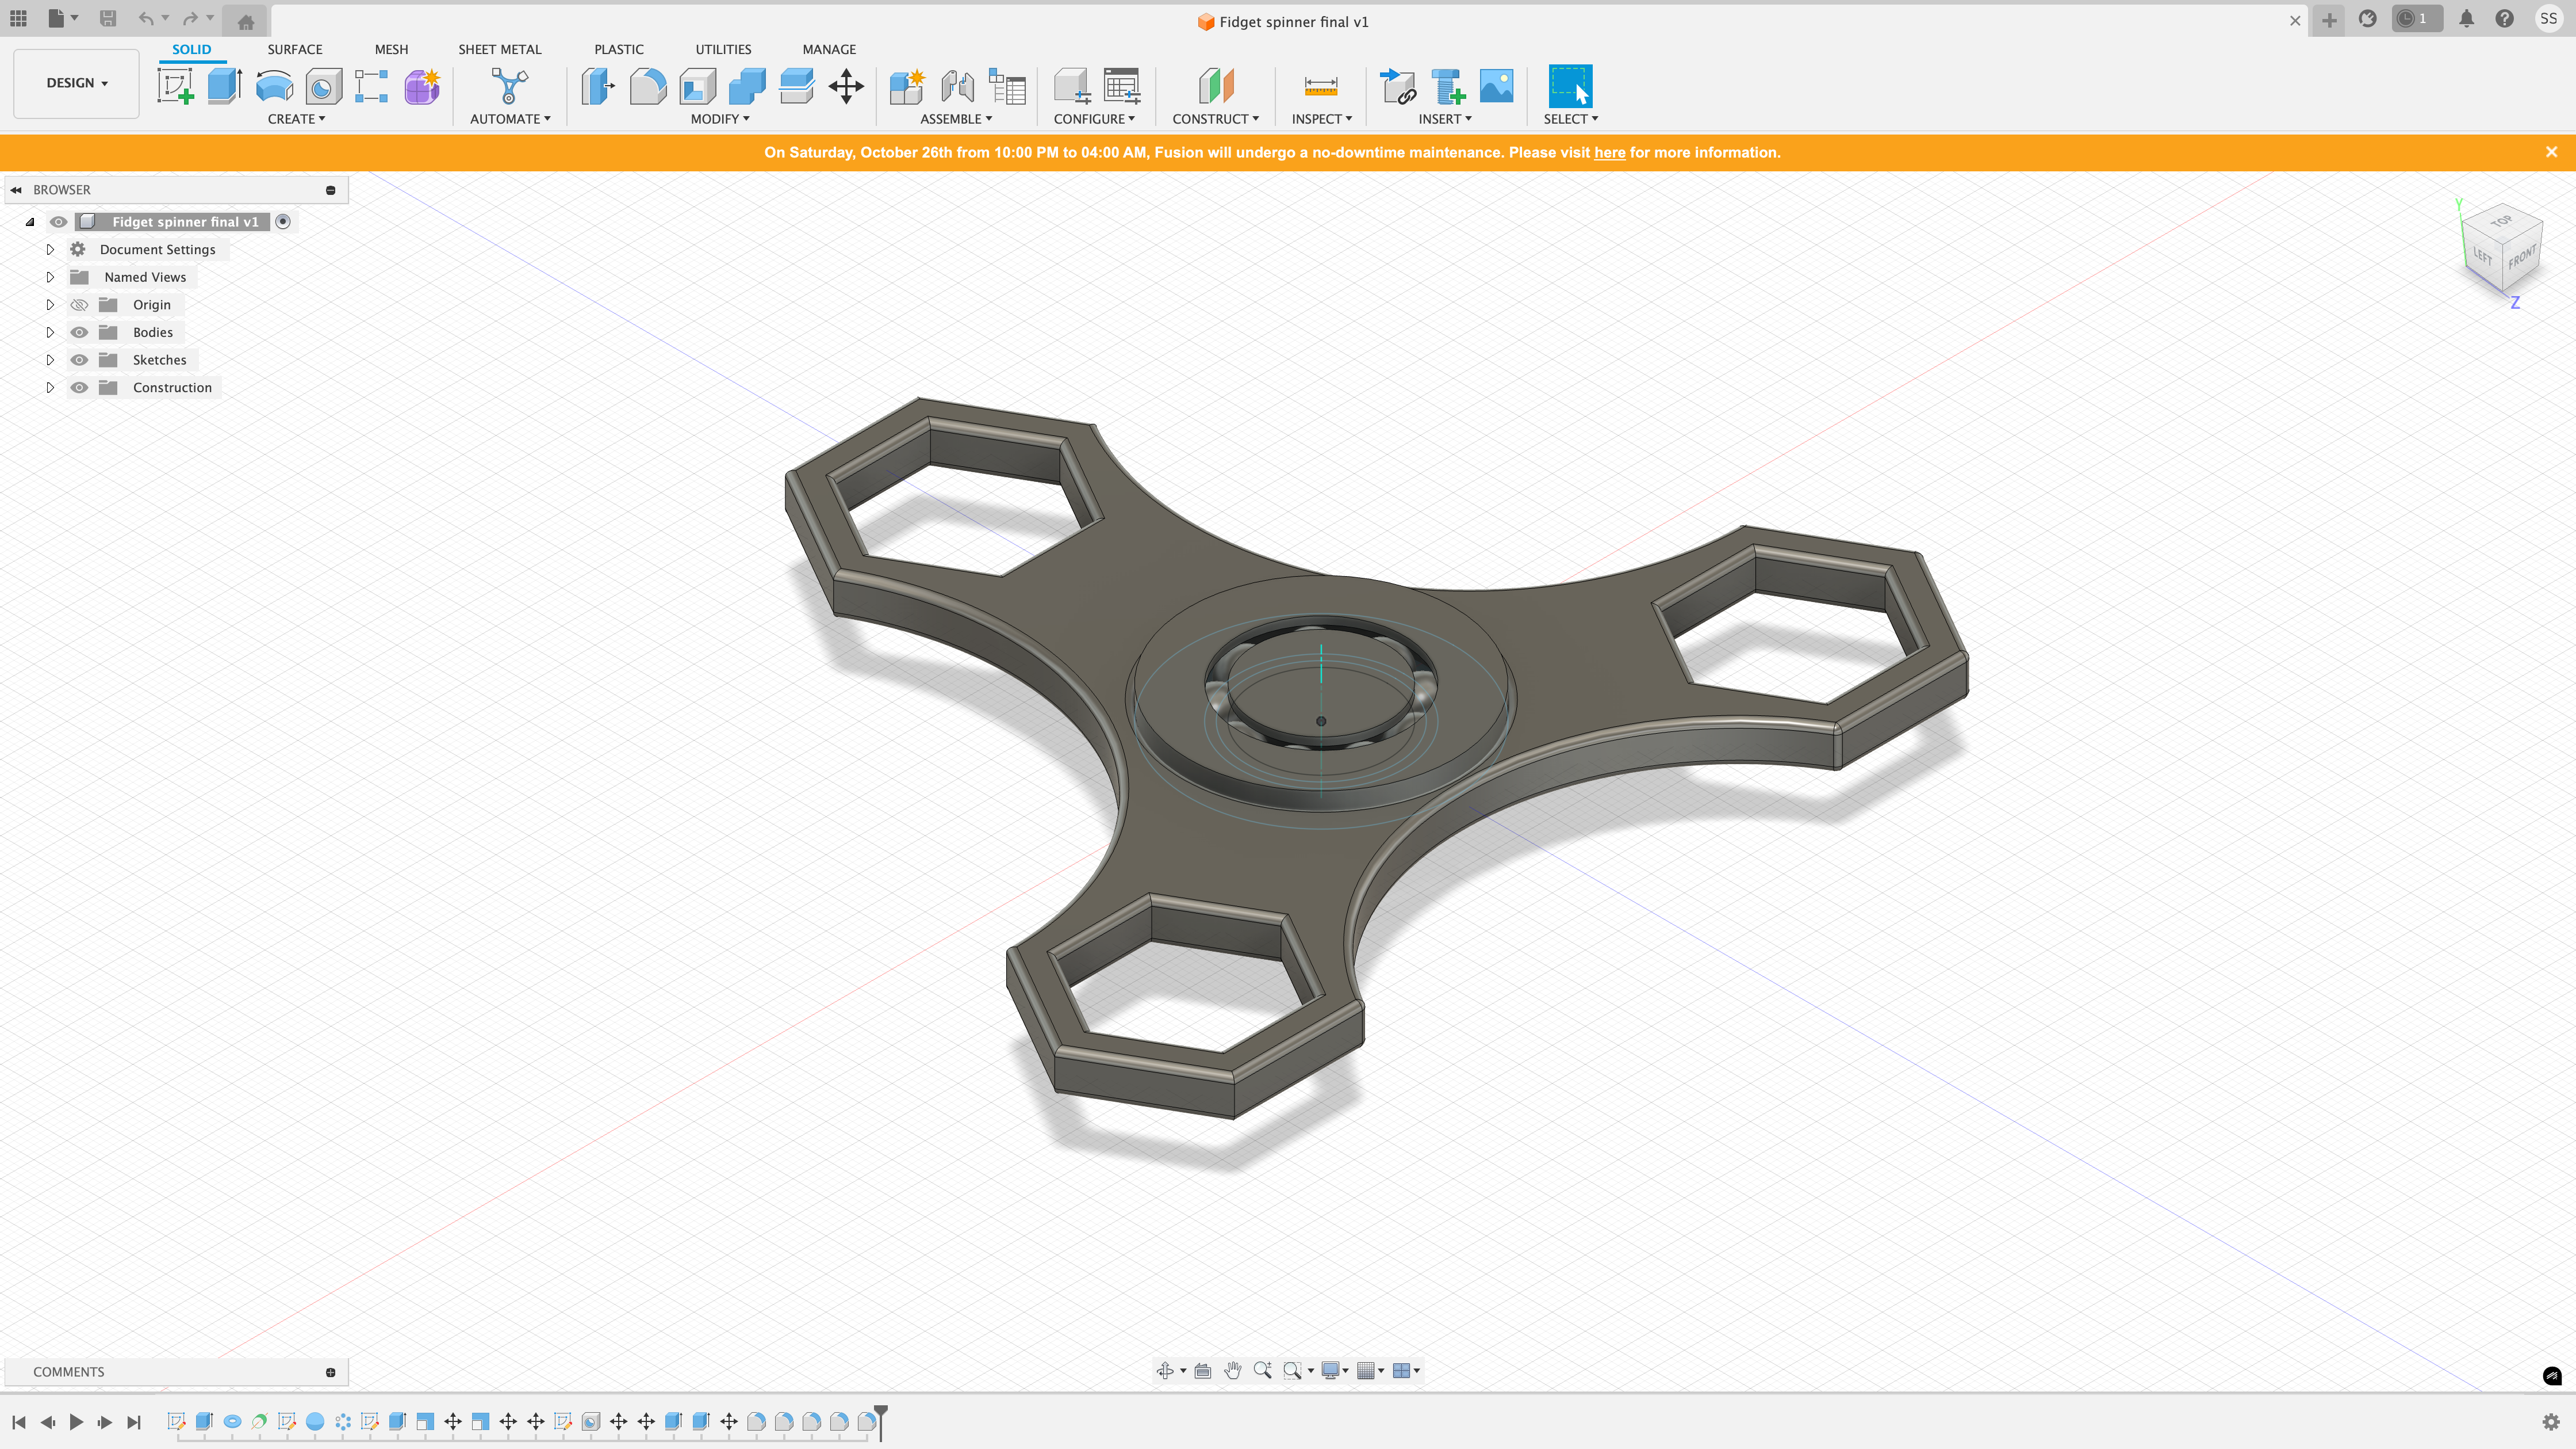The height and width of the screenshot is (1449, 2576).
Task: Click the ViewCube FRONT face
Action: pos(2521,258)
